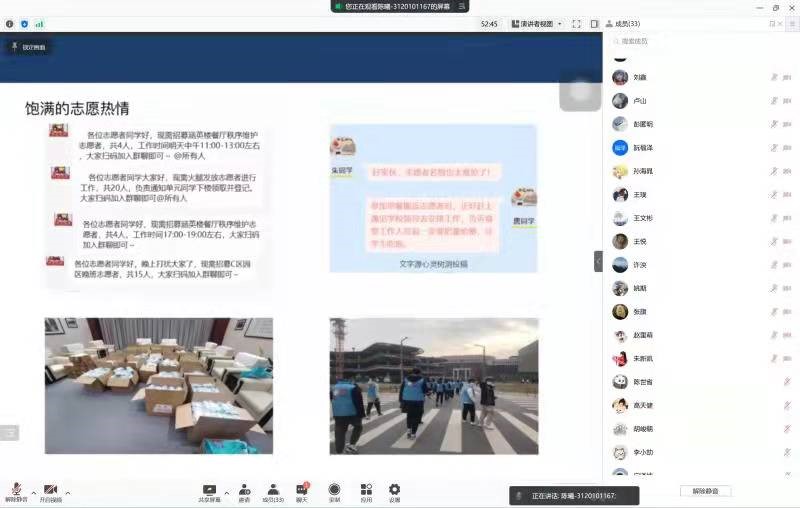Collapse the members panel with side handle
The width and height of the screenshot is (800, 508).
(x=599, y=261)
